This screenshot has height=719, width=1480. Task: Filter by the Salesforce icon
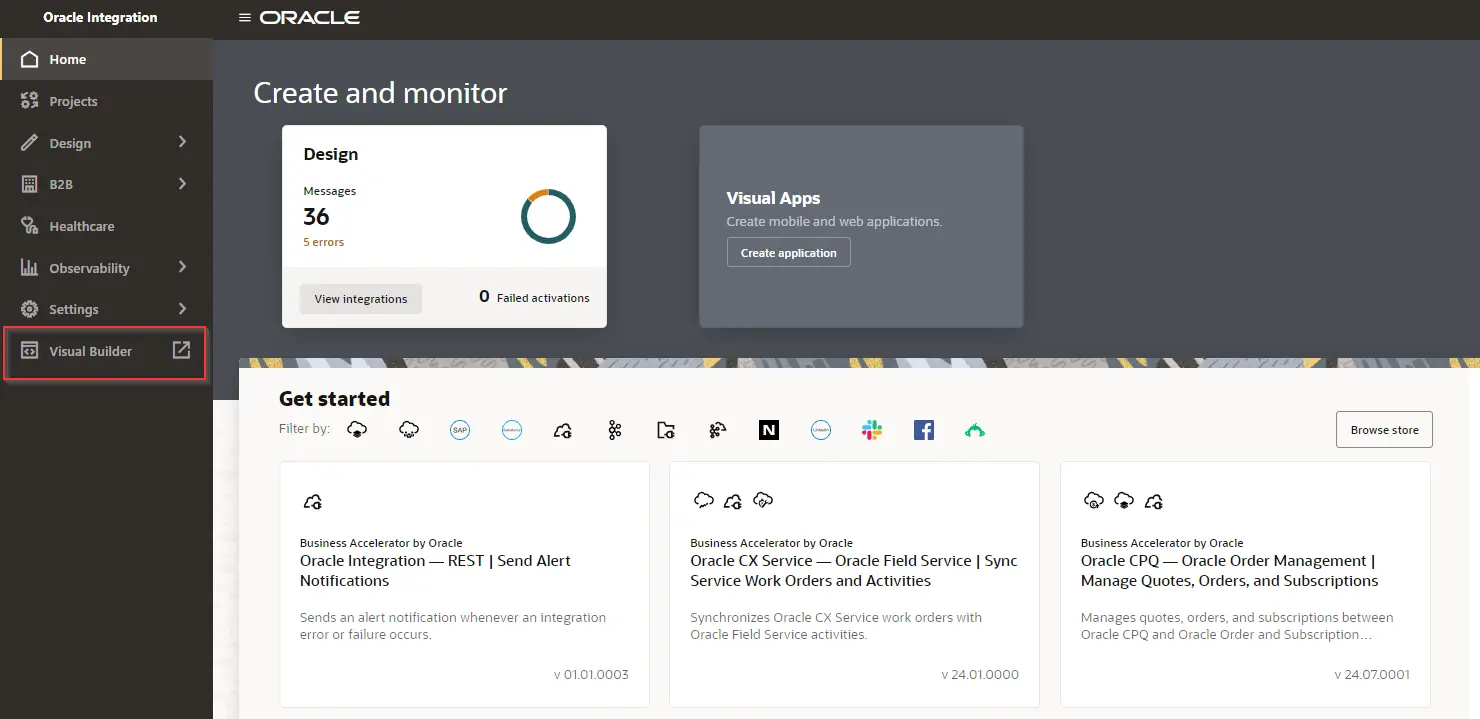(512, 430)
